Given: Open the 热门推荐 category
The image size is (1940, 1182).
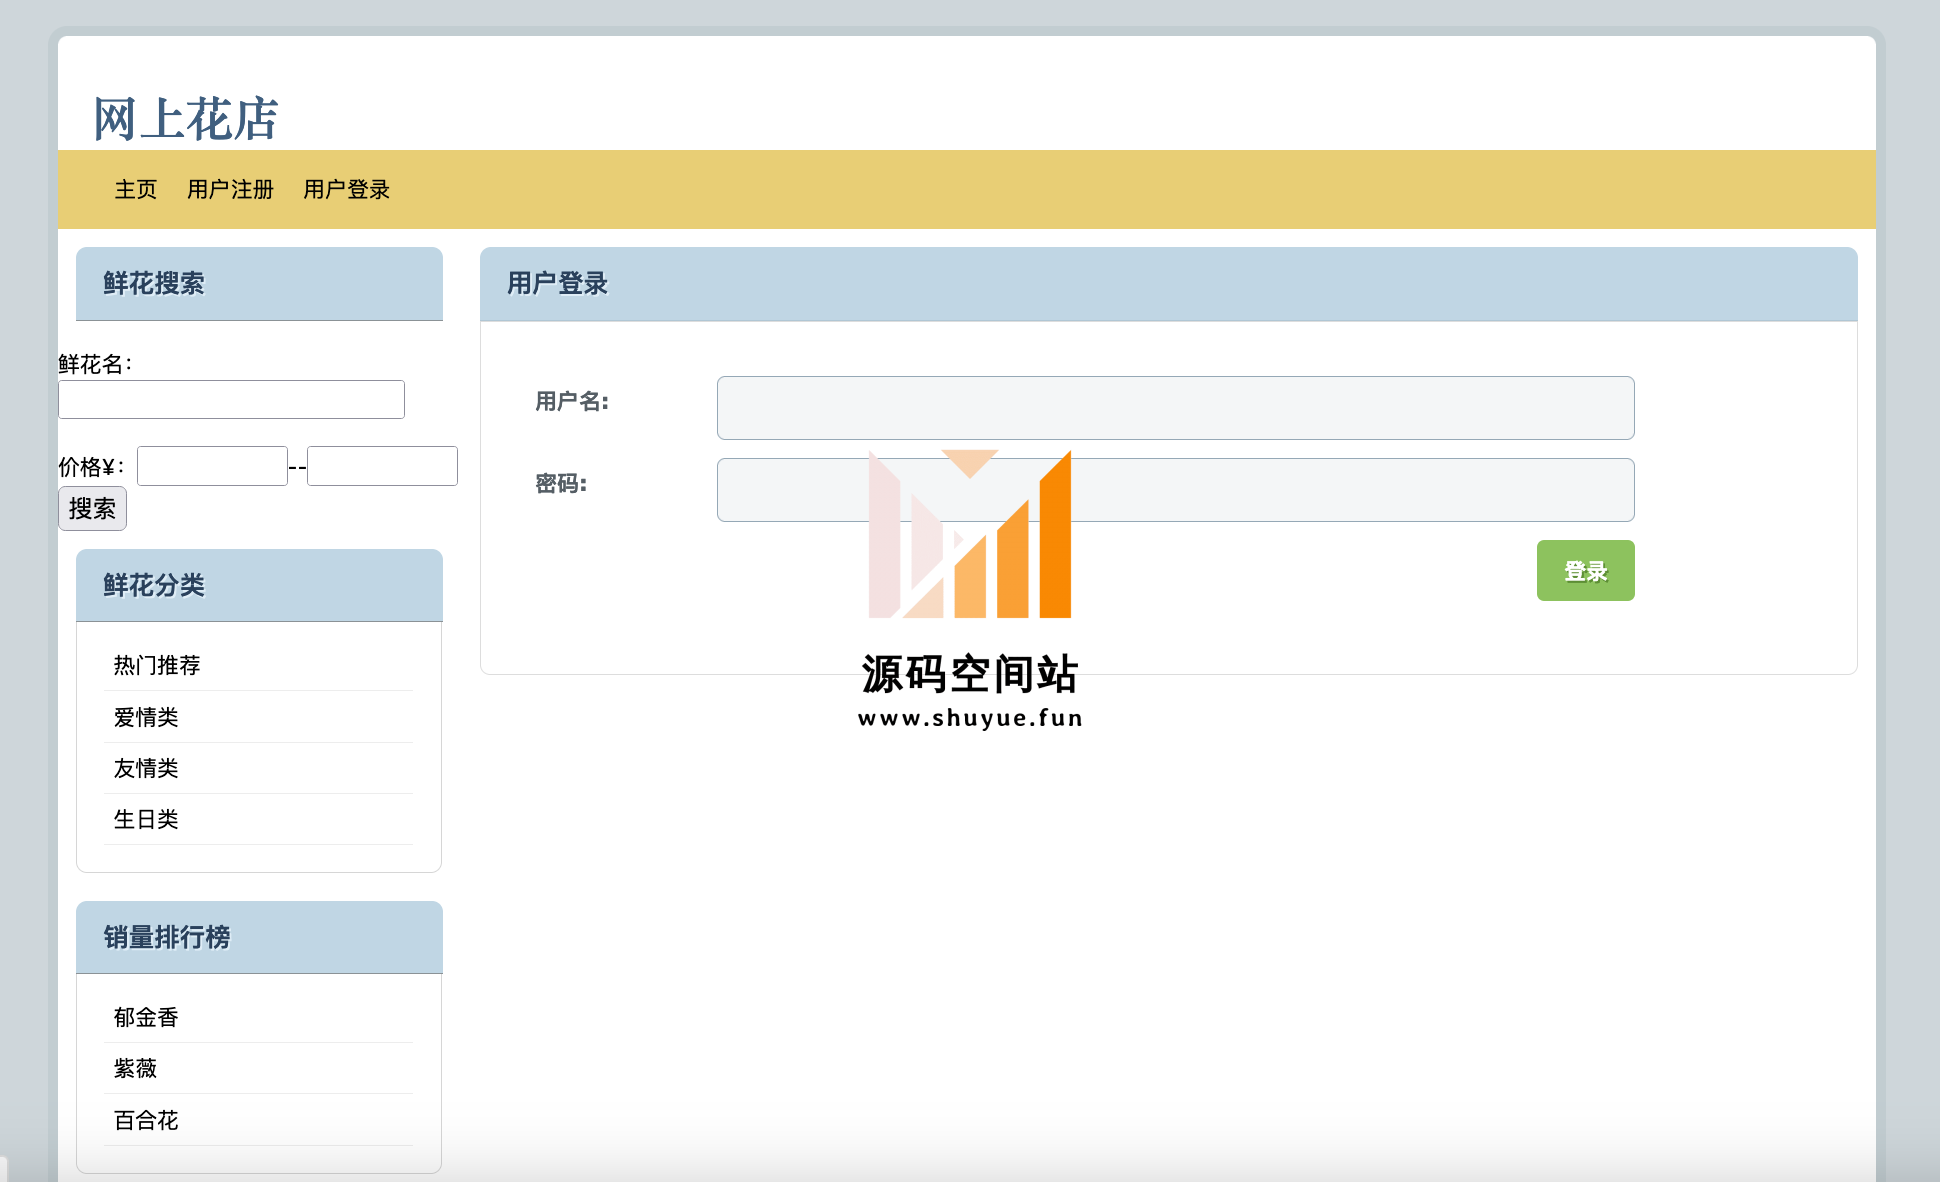Looking at the screenshot, I should [157, 665].
